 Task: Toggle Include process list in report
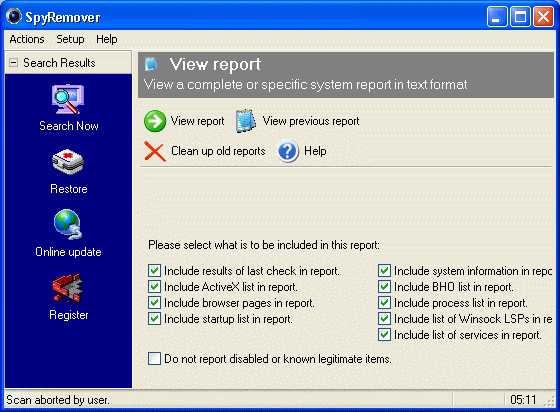(x=384, y=303)
